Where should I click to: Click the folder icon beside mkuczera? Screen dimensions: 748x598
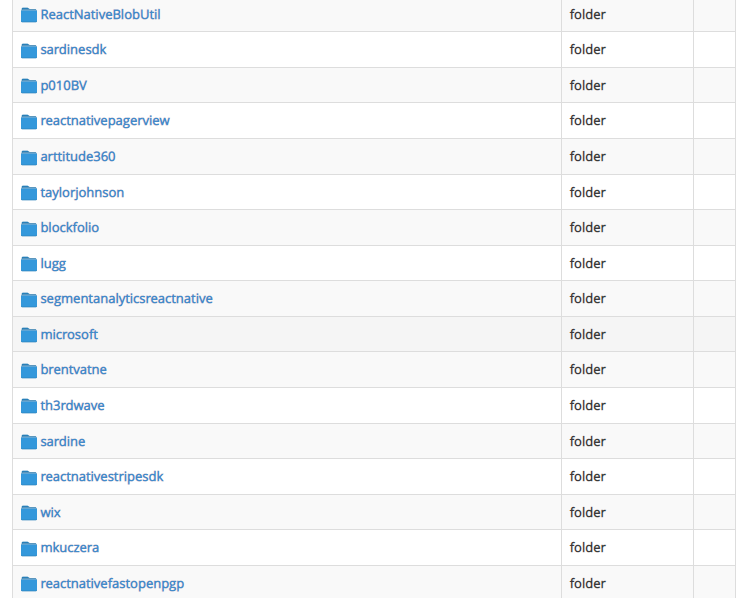pyautogui.click(x=29, y=548)
